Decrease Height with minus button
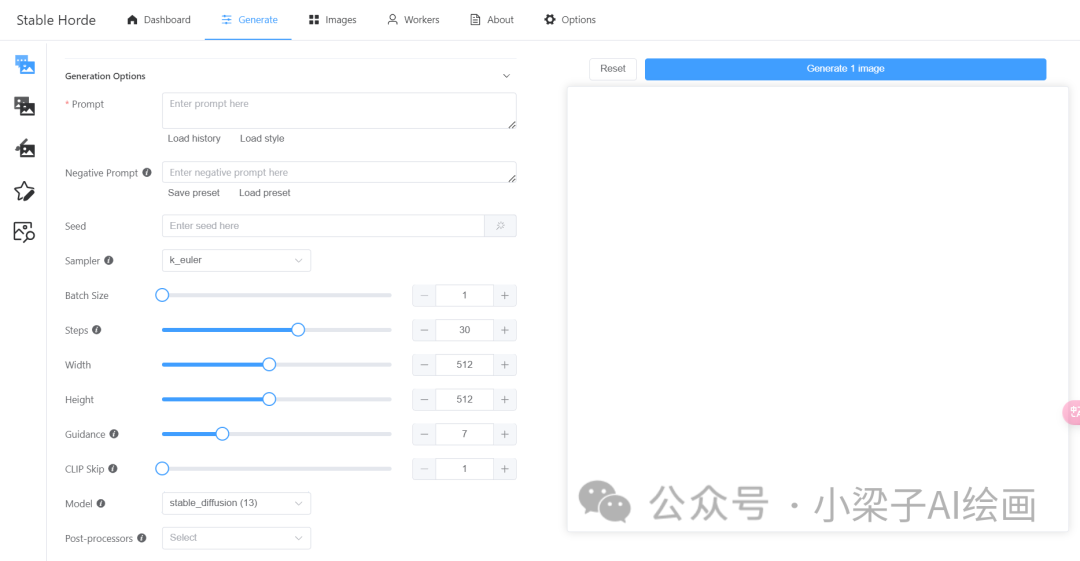 [424, 400]
